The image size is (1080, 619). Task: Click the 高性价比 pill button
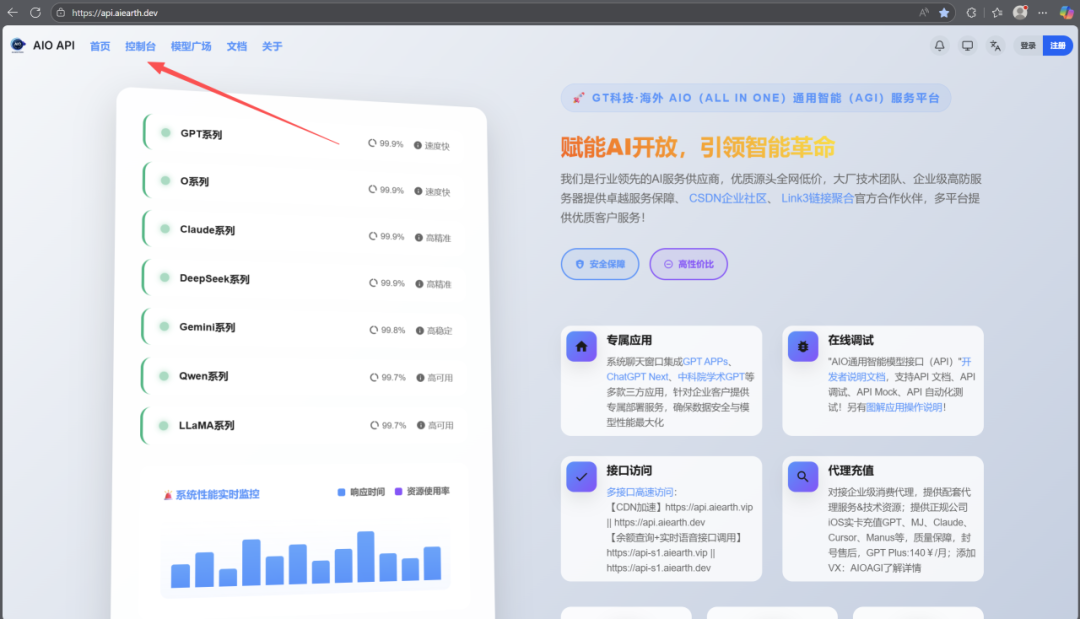coord(688,264)
